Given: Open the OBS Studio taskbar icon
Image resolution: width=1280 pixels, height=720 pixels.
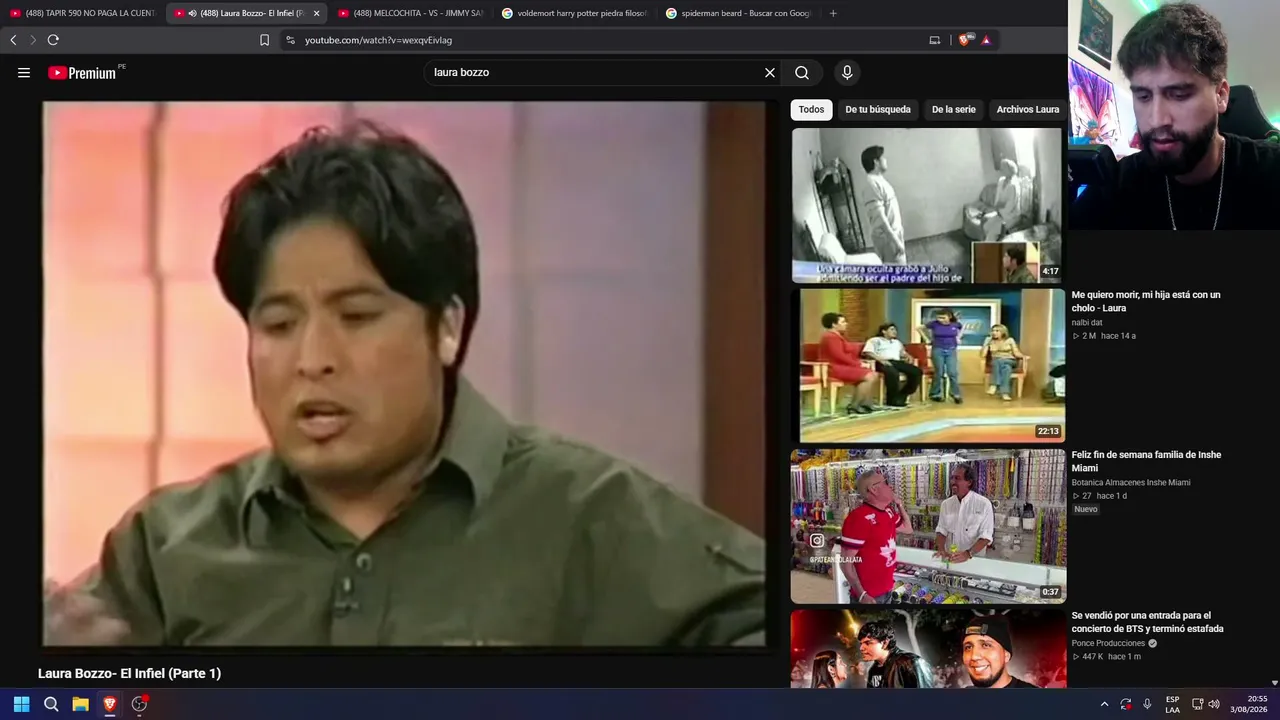Looking at the screenshot, I should pyautogui.click(x=140, y=704).
